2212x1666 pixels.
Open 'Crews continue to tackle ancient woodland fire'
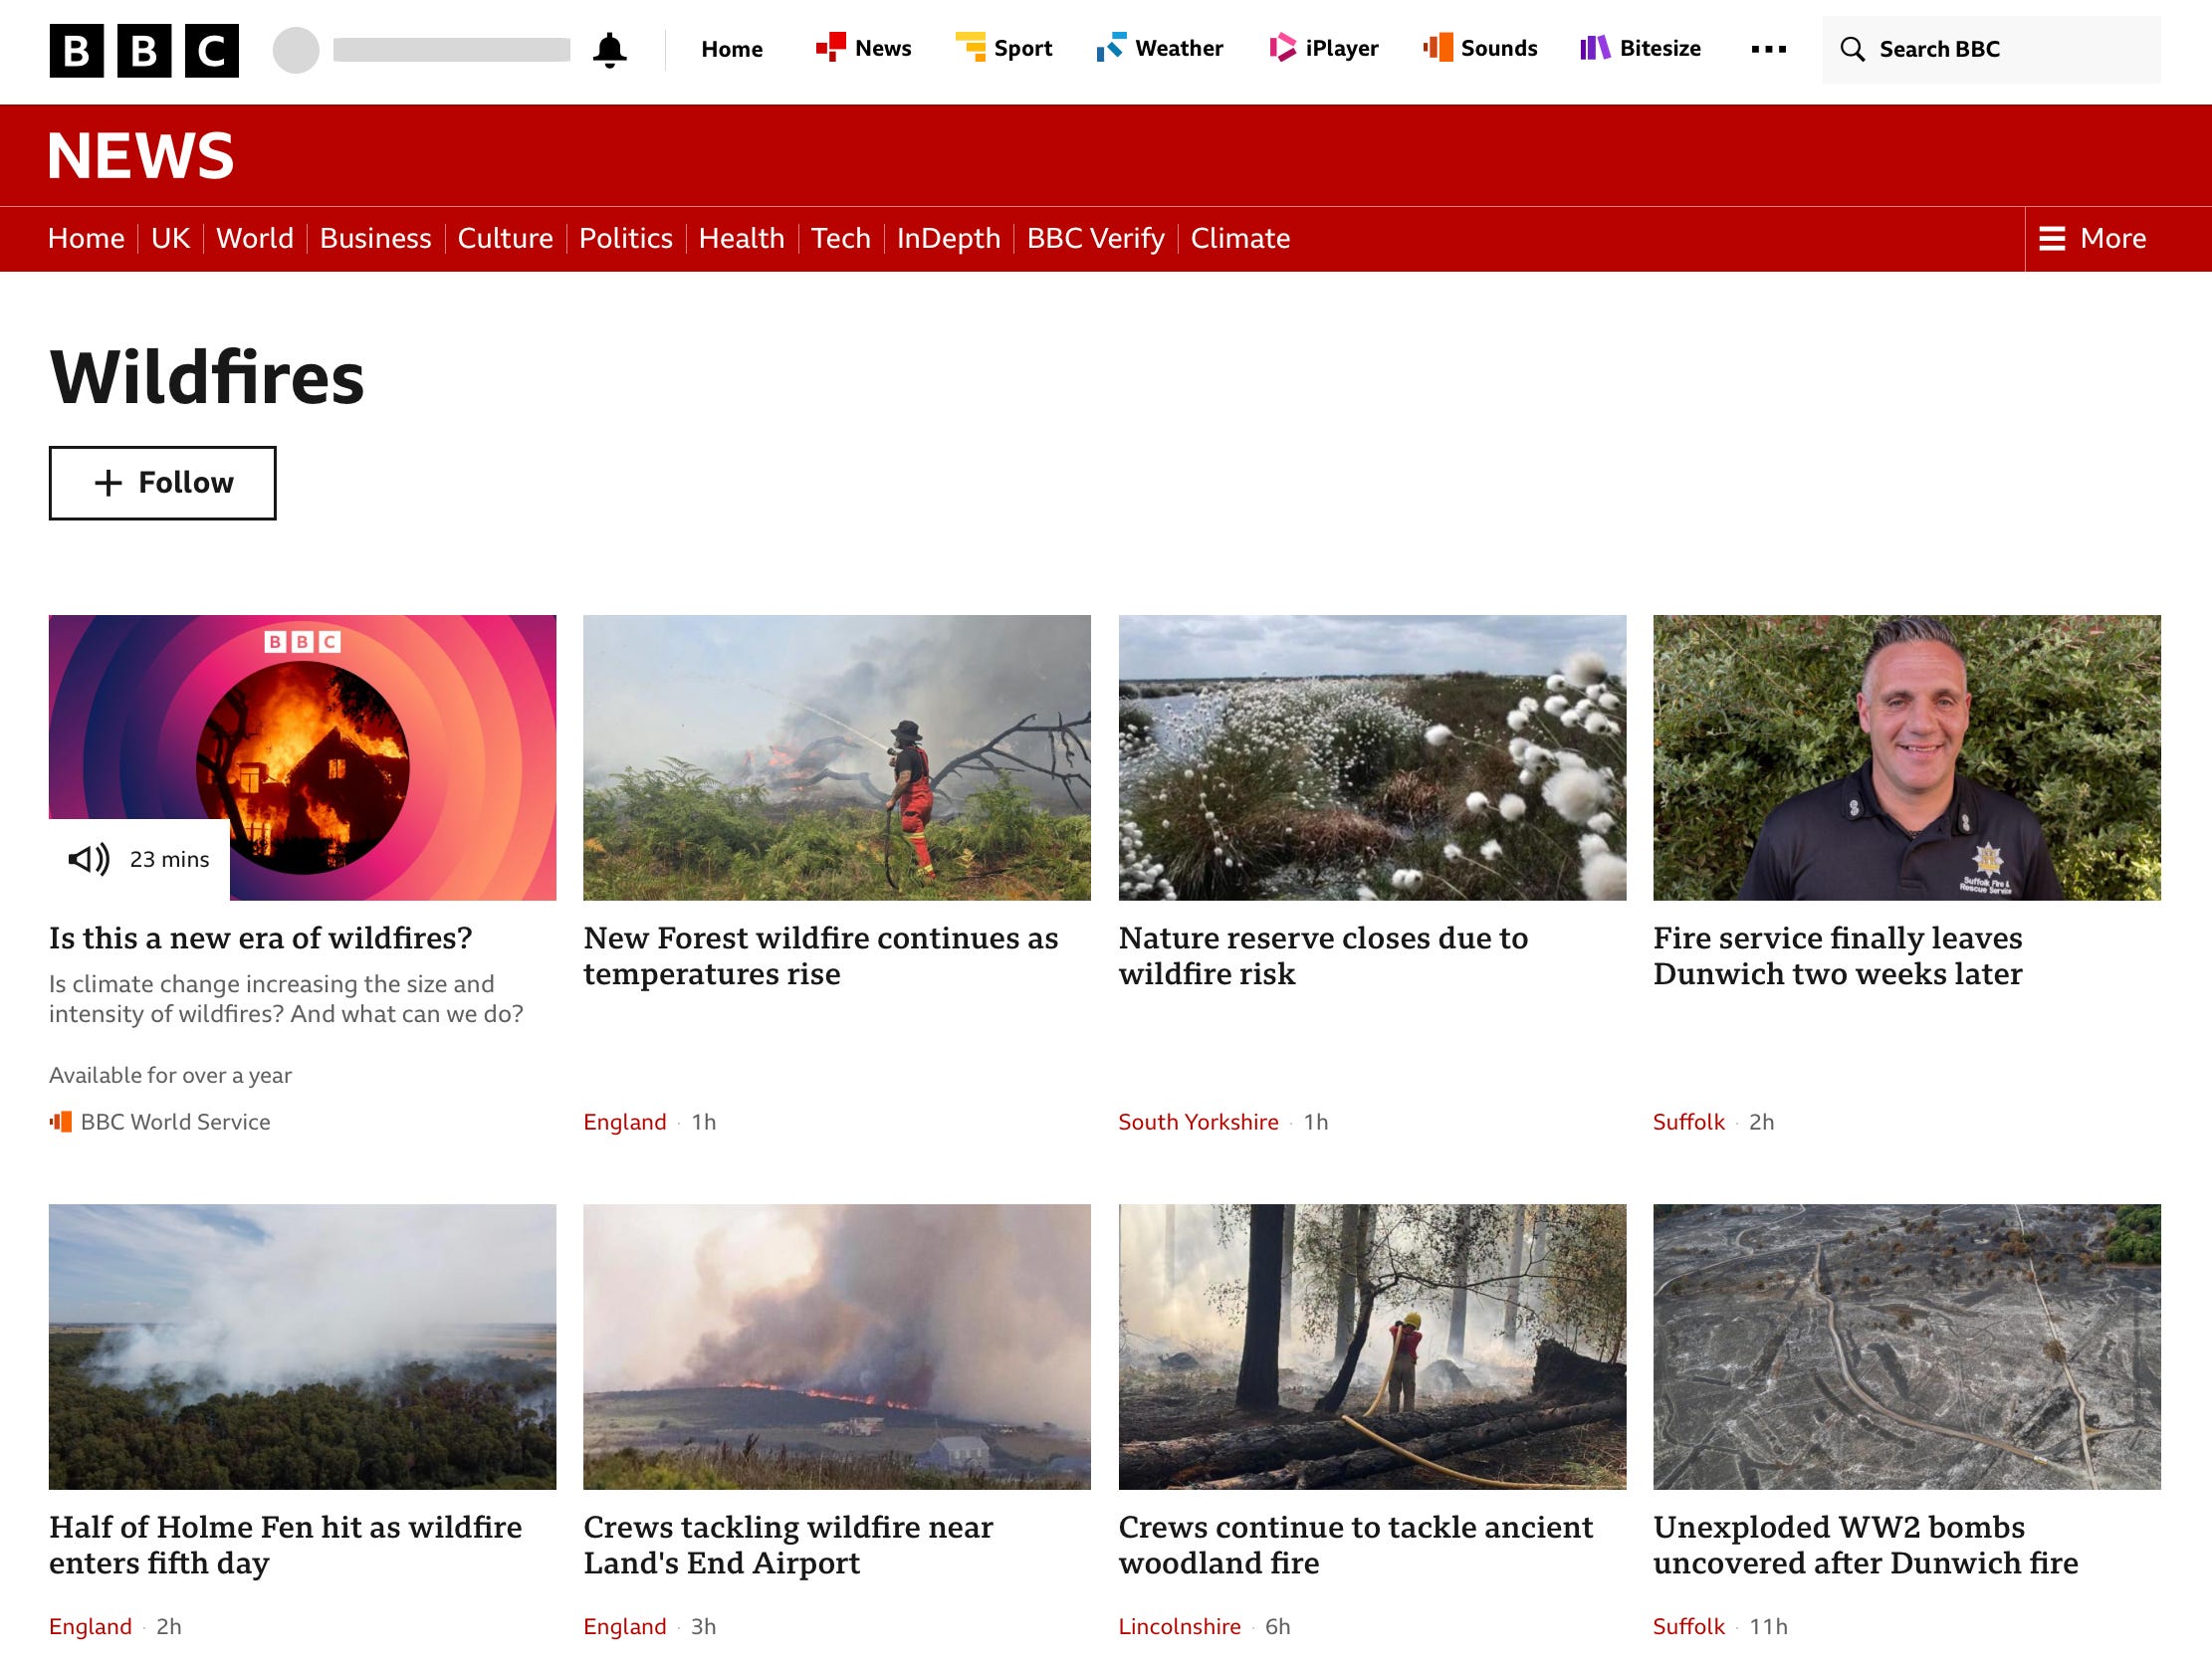1356,1545
